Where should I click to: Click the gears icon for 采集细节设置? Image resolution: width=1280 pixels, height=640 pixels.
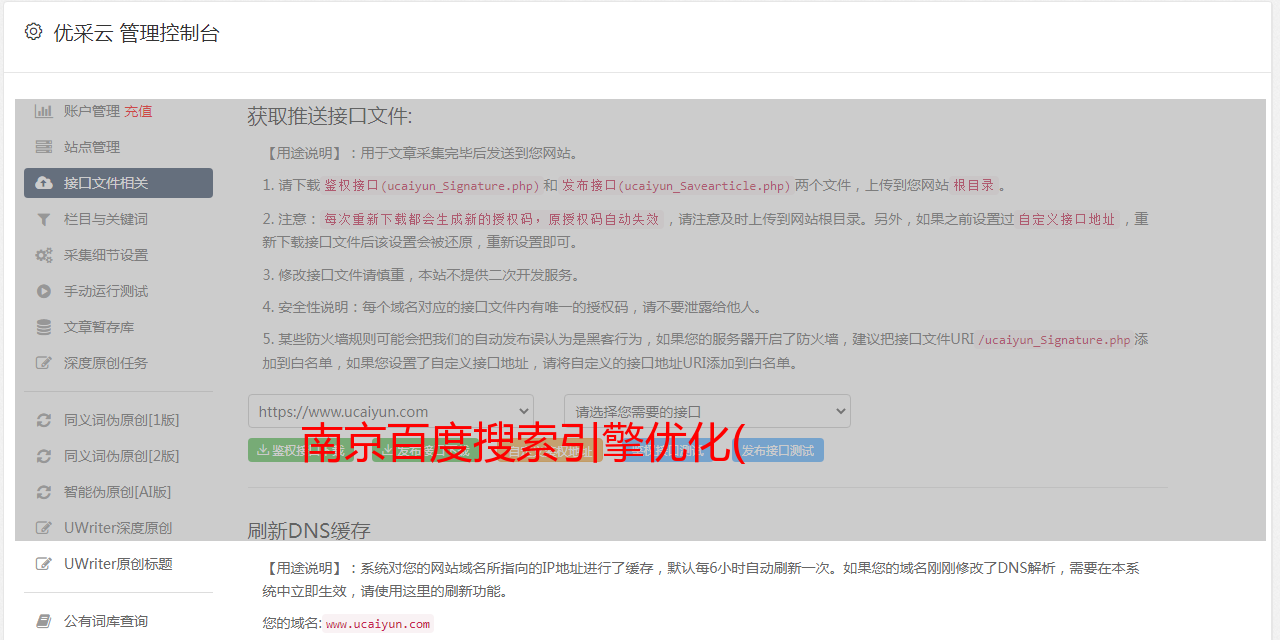(x=44, y=255)
